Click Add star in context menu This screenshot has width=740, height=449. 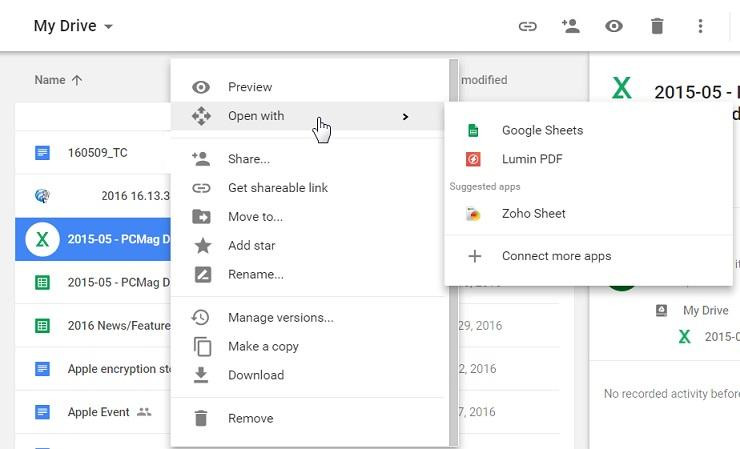(251, 245)
